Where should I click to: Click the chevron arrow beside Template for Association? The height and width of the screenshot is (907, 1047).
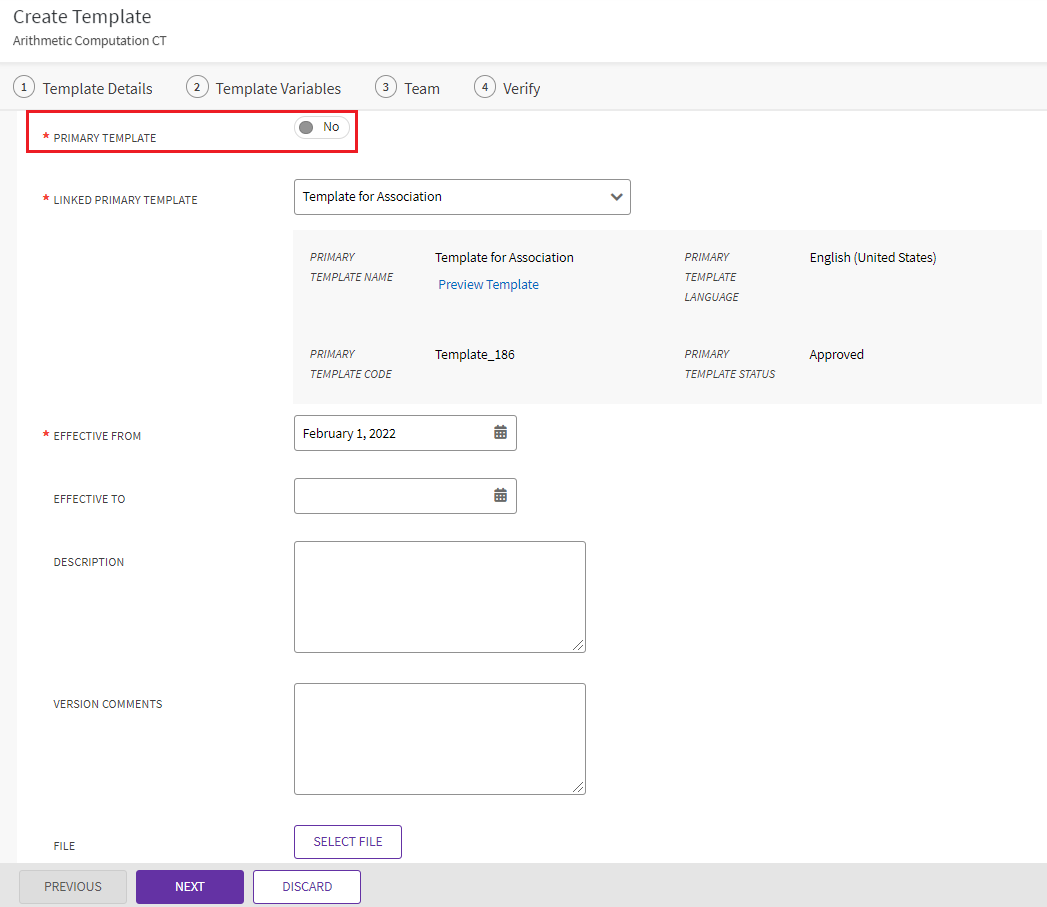click(x=616, y=197)
